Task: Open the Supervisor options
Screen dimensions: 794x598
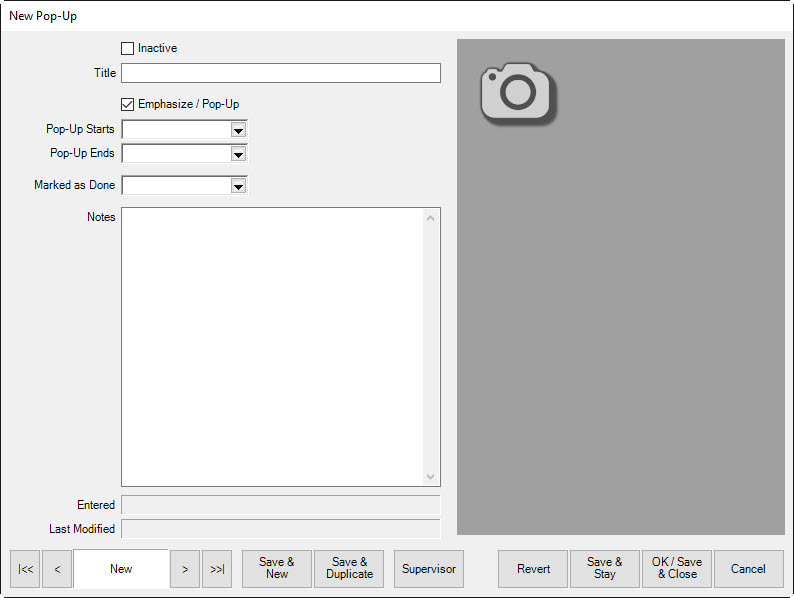Action: [429, 569]
